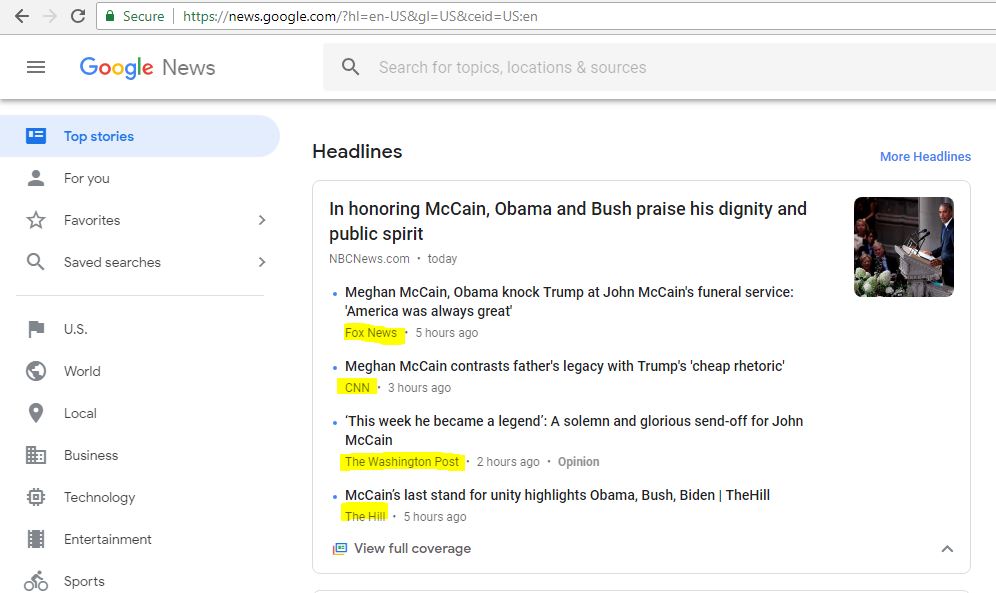Open the Technology news section
This screenshot has width=996, height=593.
(99, 497)
